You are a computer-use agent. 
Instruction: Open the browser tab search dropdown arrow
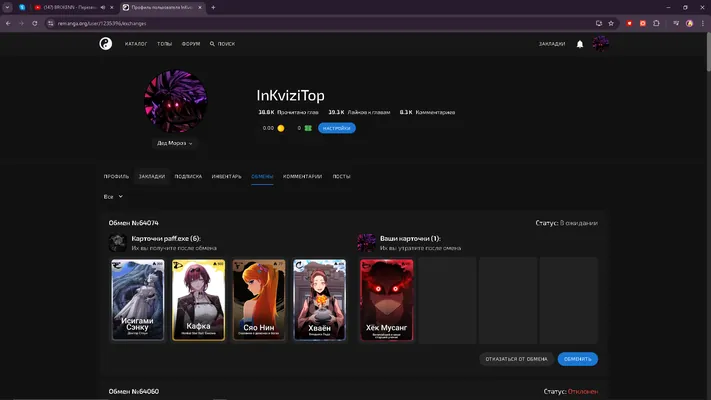pyautogui.click(x=7, y=7)
